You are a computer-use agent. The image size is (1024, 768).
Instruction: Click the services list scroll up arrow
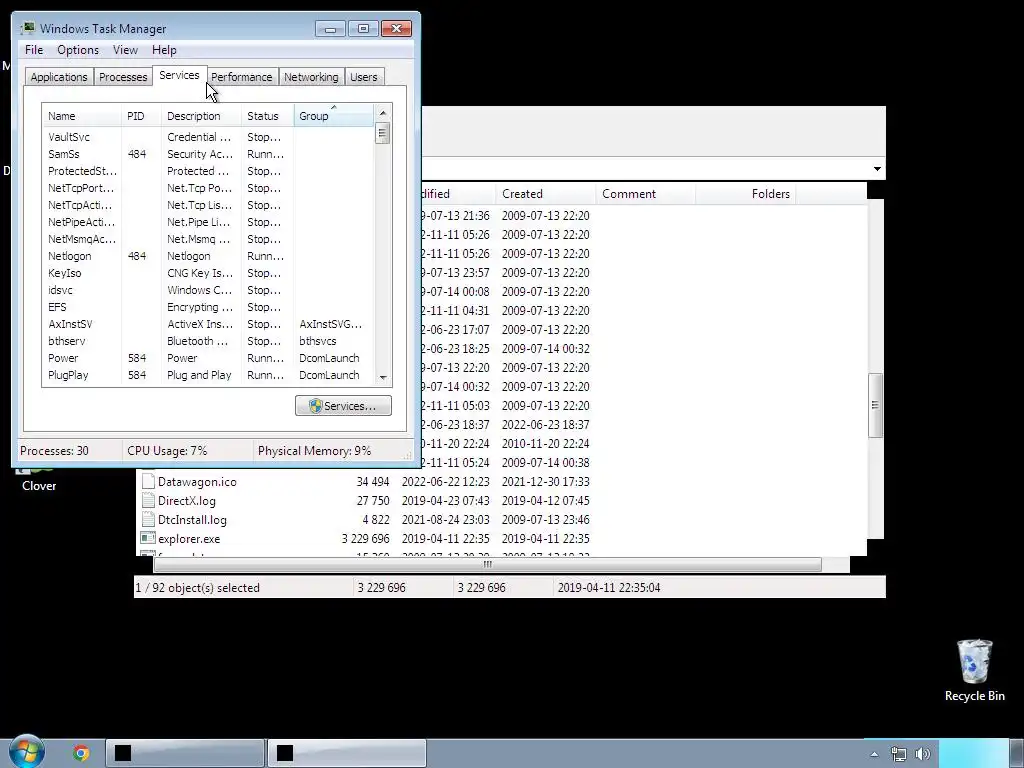(383, 113)
